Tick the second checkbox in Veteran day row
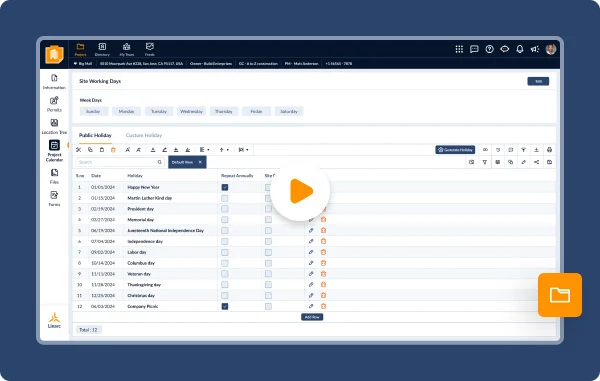 point(268,274)
